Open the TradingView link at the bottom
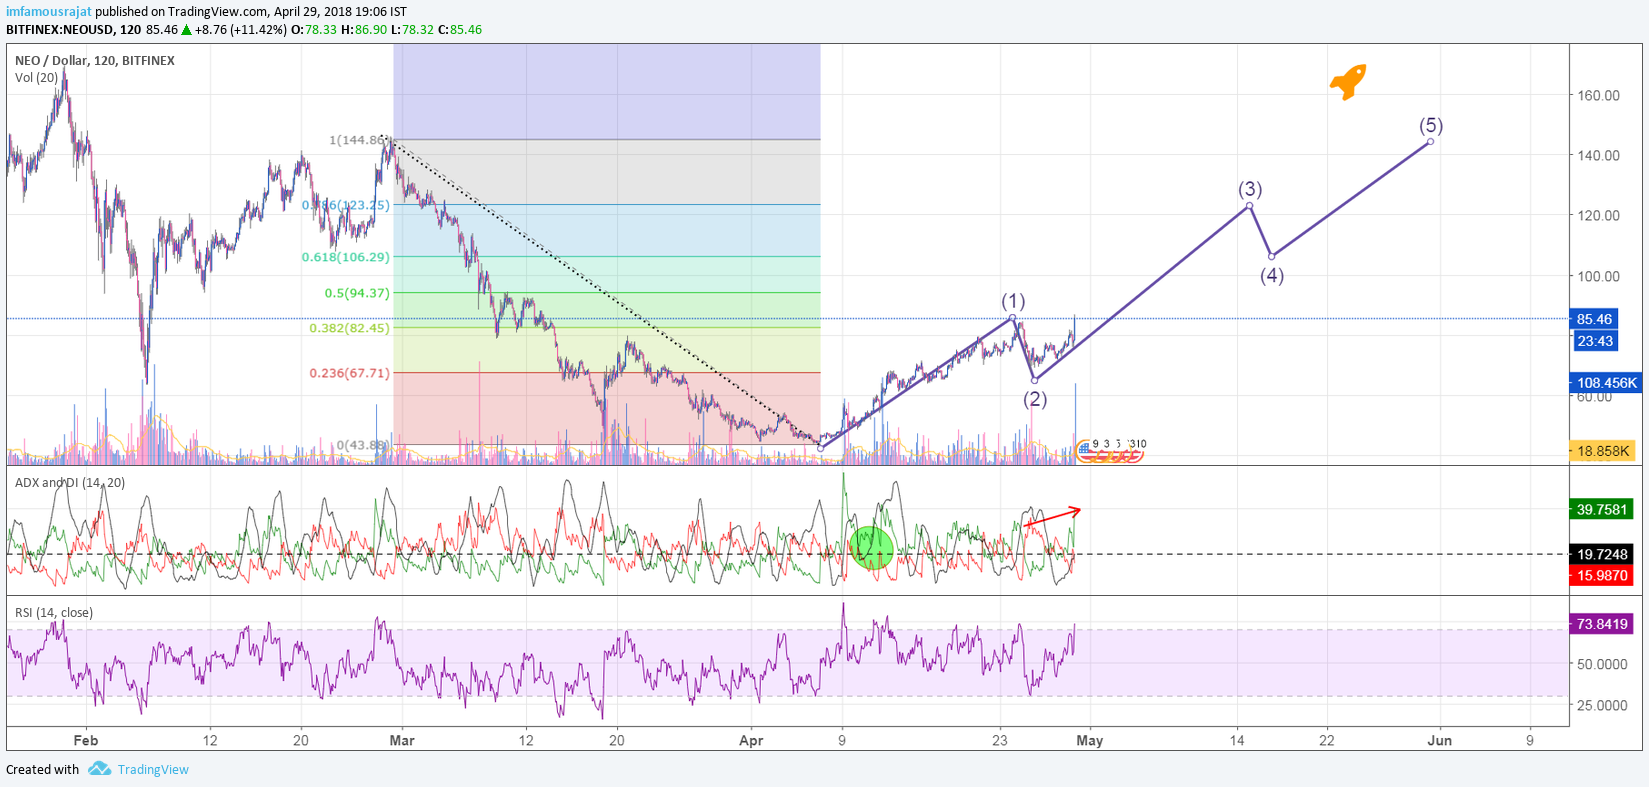Image resolution: width=1649 pixels, height=787 pixels. (x=153, y=769)
